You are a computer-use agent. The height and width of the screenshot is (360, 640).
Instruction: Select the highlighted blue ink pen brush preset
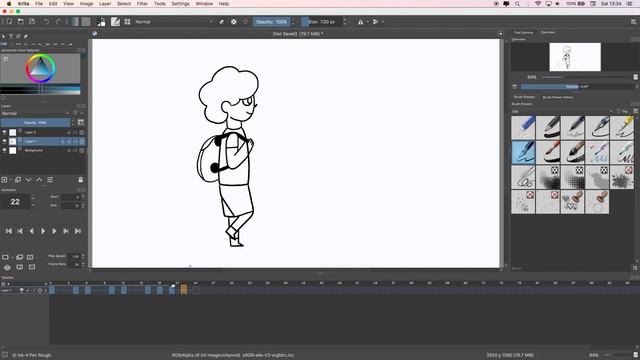(x=523, y=152)
